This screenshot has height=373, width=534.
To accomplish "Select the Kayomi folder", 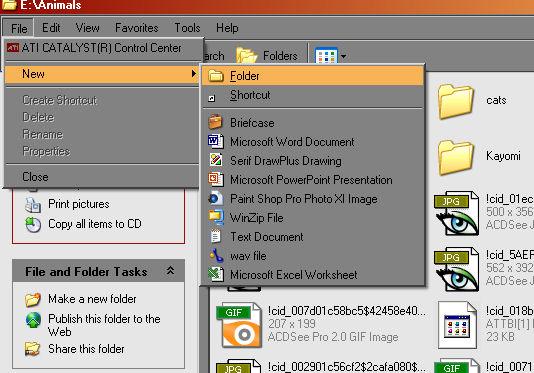I will (456, 157).
